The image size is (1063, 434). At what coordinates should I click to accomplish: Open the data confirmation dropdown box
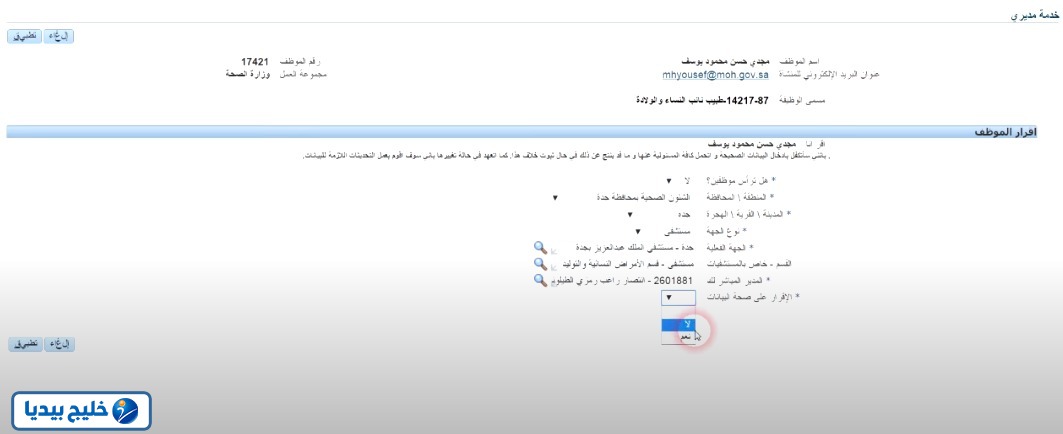pos(678,297)
